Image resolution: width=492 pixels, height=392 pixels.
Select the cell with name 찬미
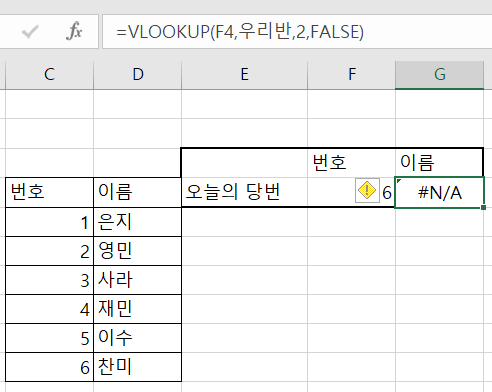[137, 367]
